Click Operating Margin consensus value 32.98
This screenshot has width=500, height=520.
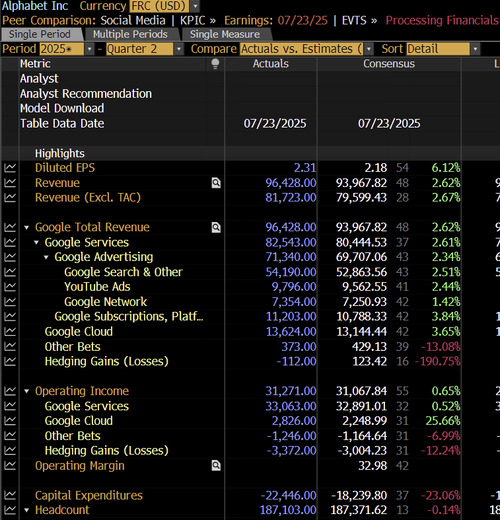(373, 466)
